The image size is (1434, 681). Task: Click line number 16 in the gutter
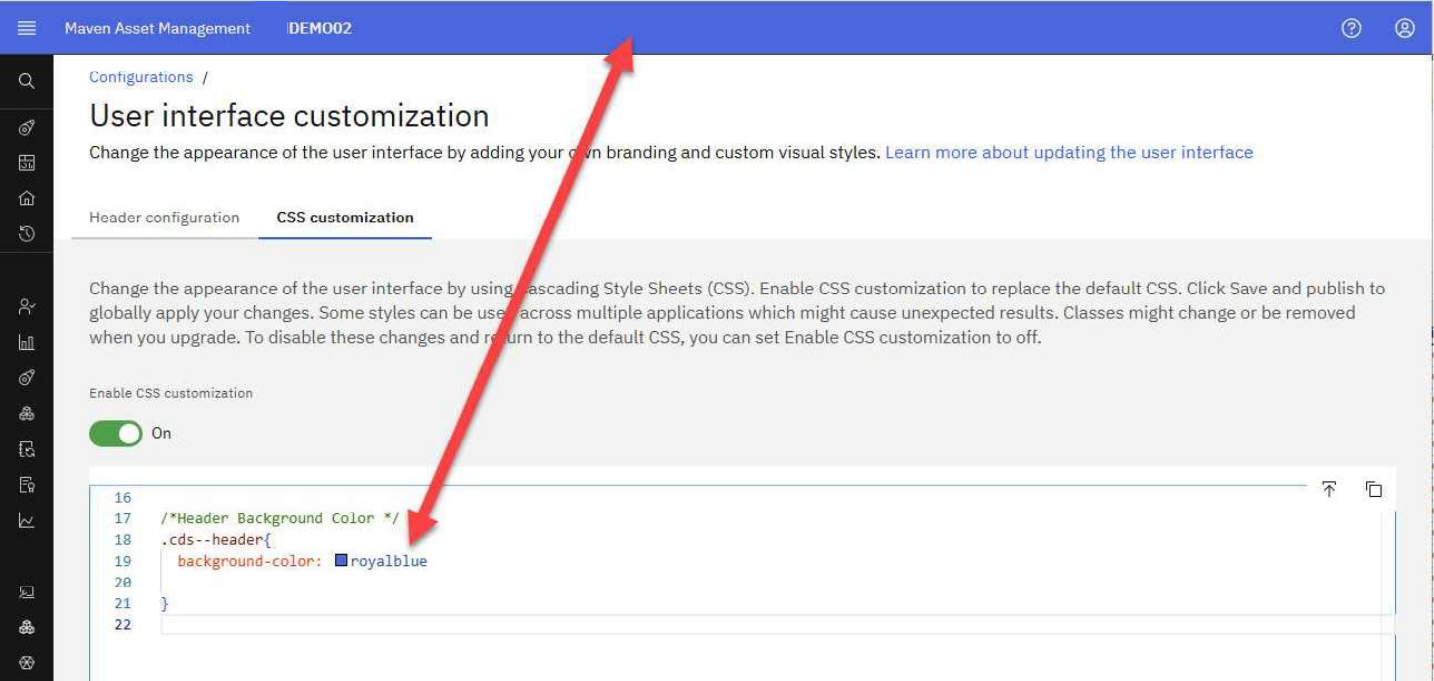(x=123, y=497)
